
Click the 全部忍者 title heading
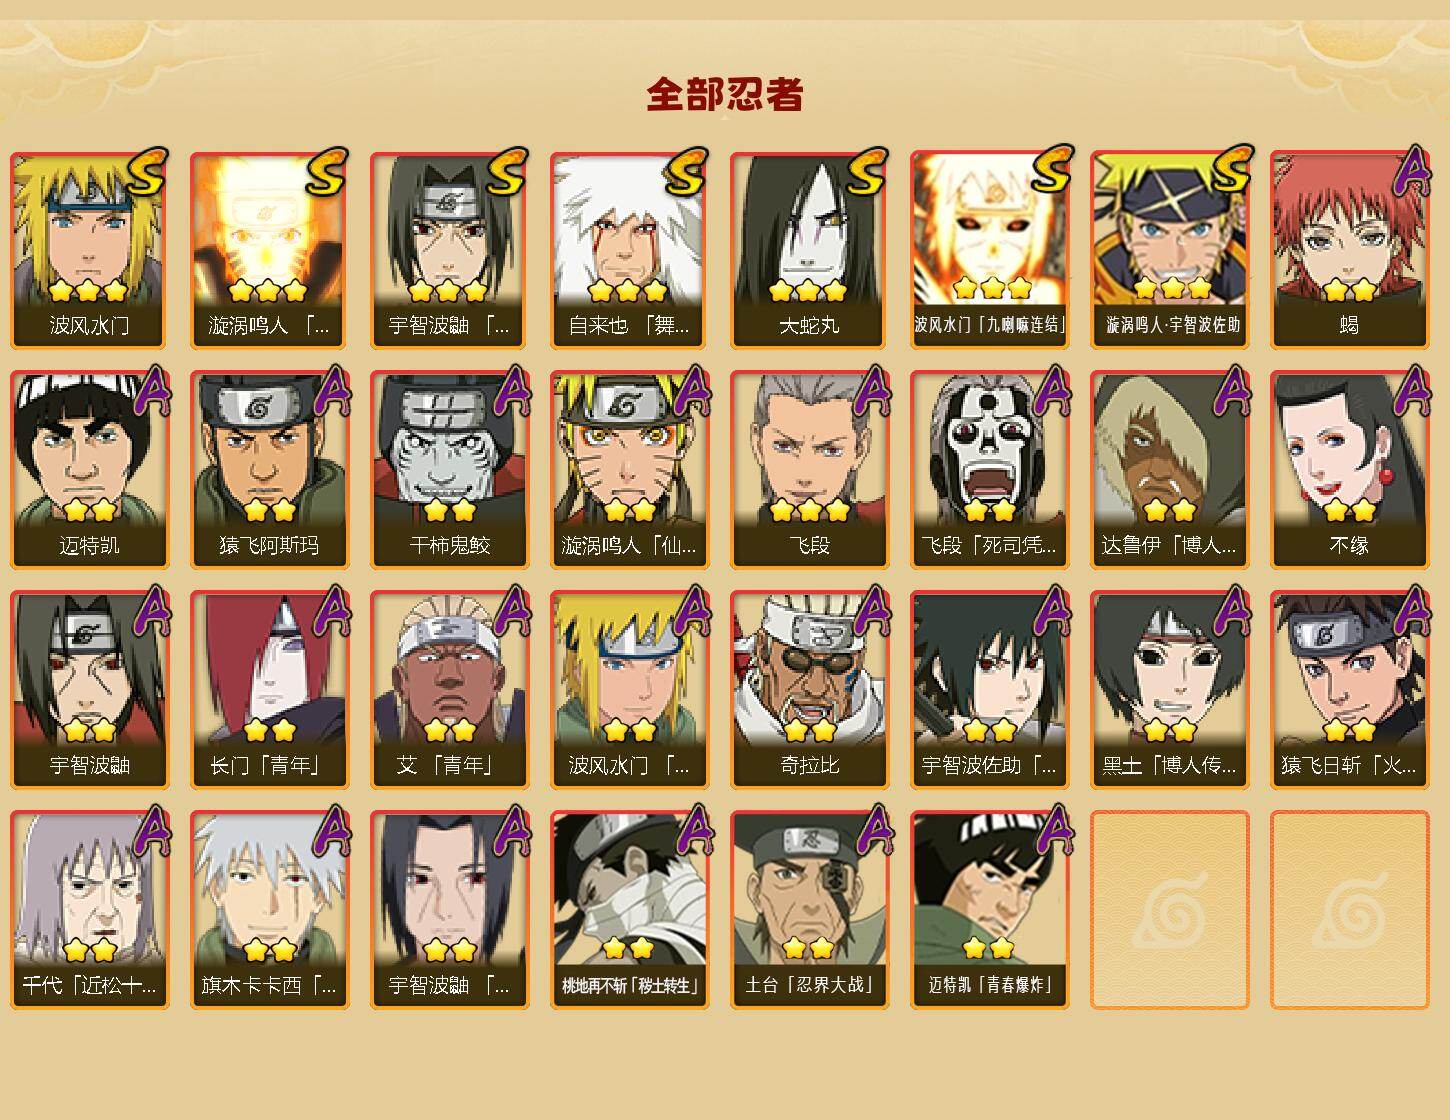725,94
